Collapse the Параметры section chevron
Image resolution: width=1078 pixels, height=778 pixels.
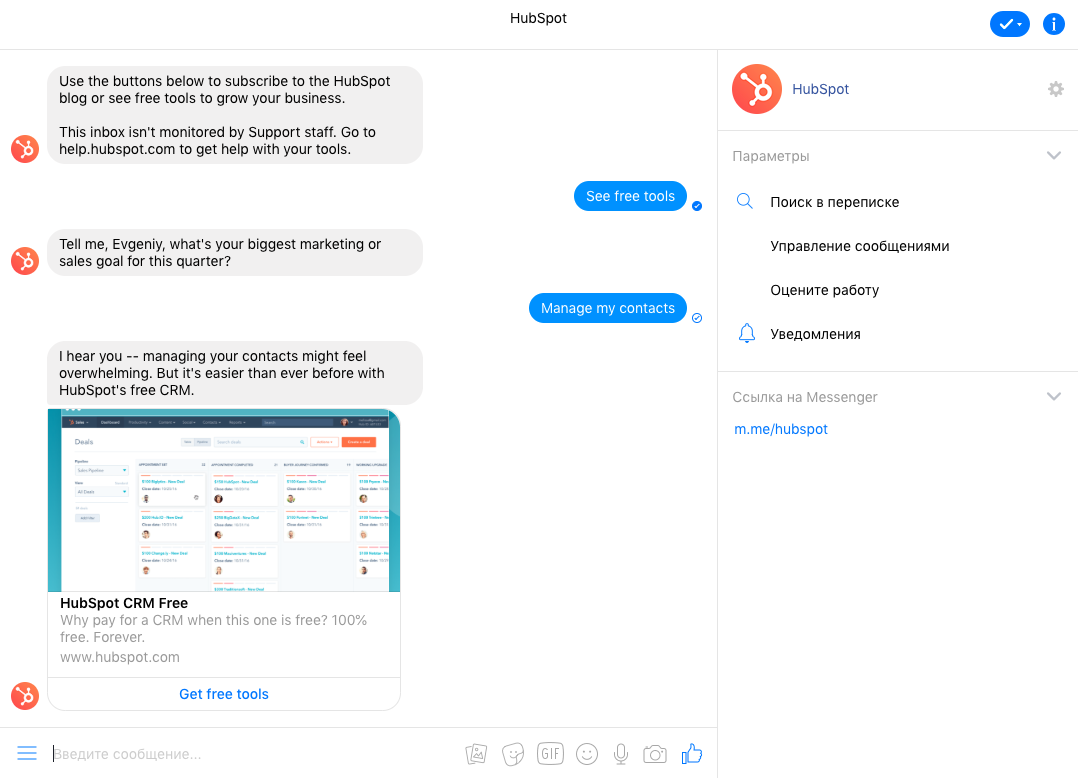1053,156
